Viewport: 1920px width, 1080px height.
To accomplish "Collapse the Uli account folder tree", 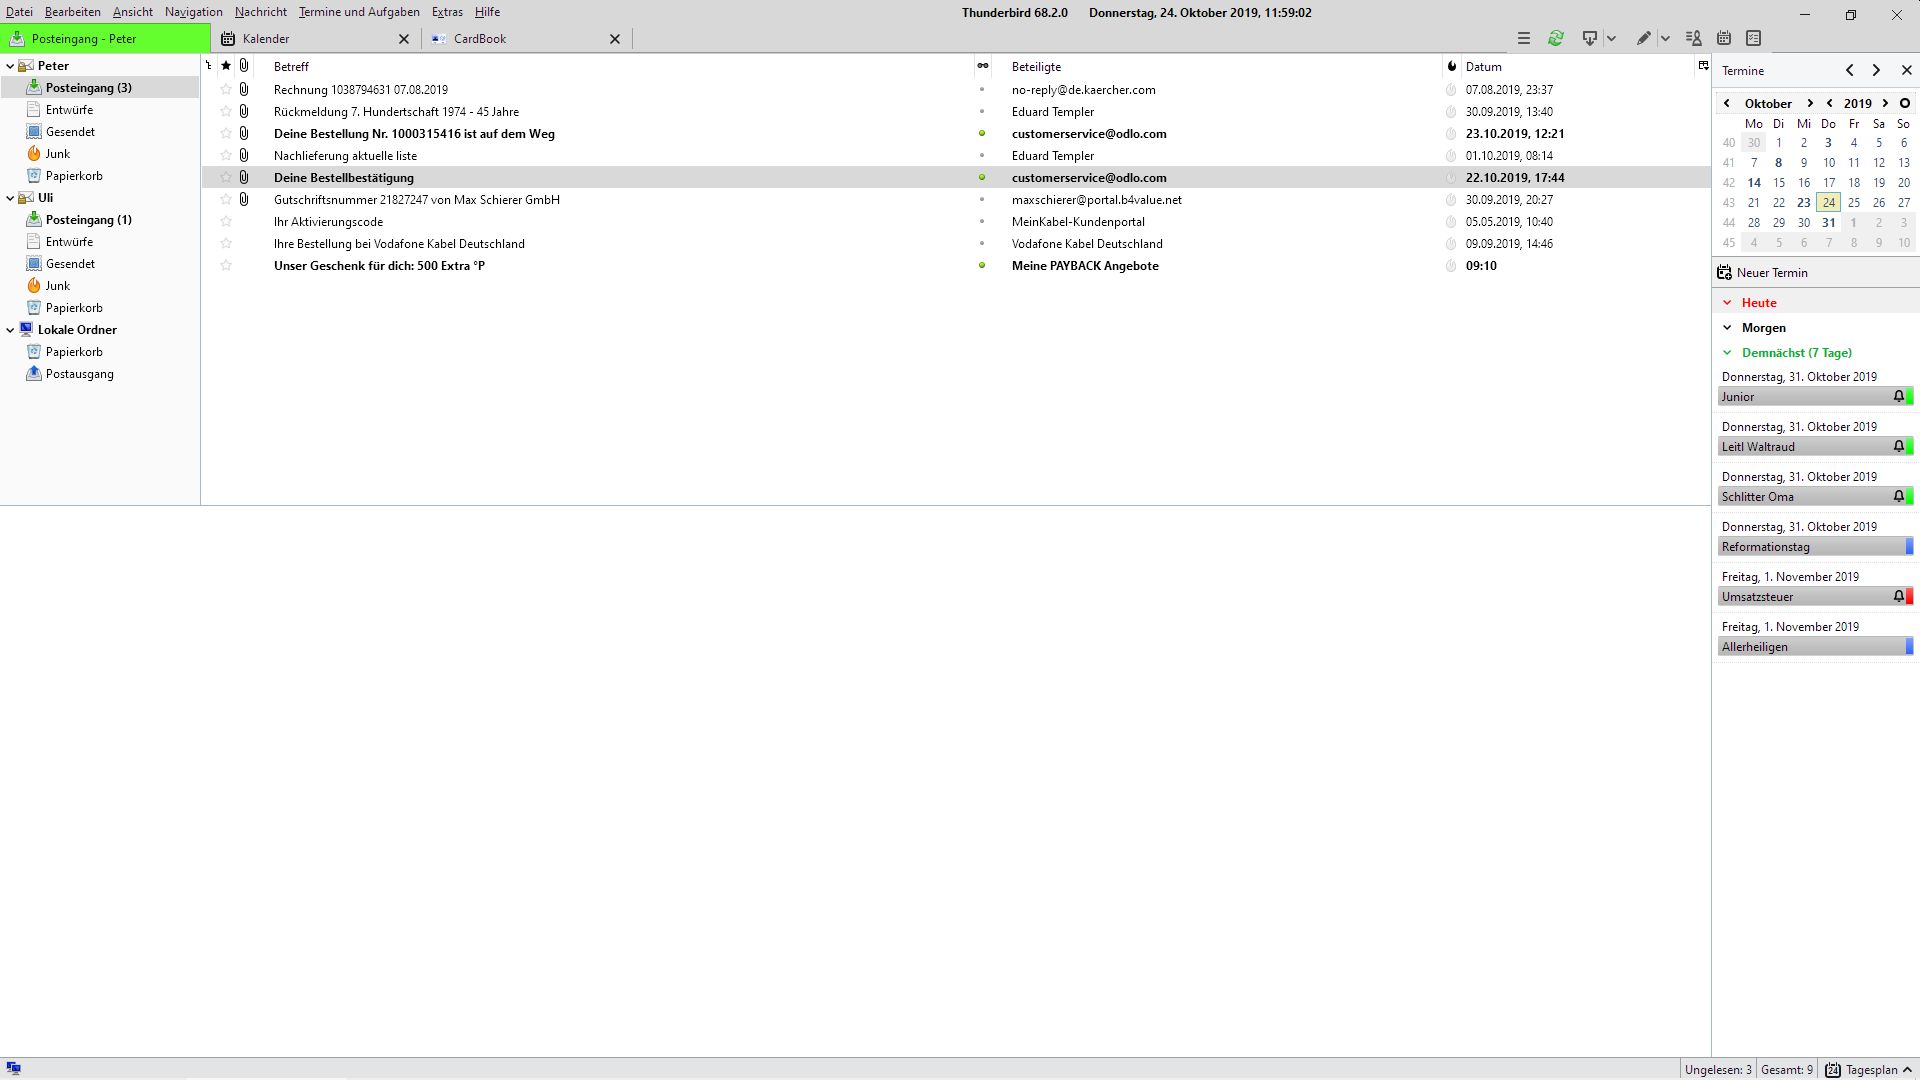I will (x=10, y=198).
